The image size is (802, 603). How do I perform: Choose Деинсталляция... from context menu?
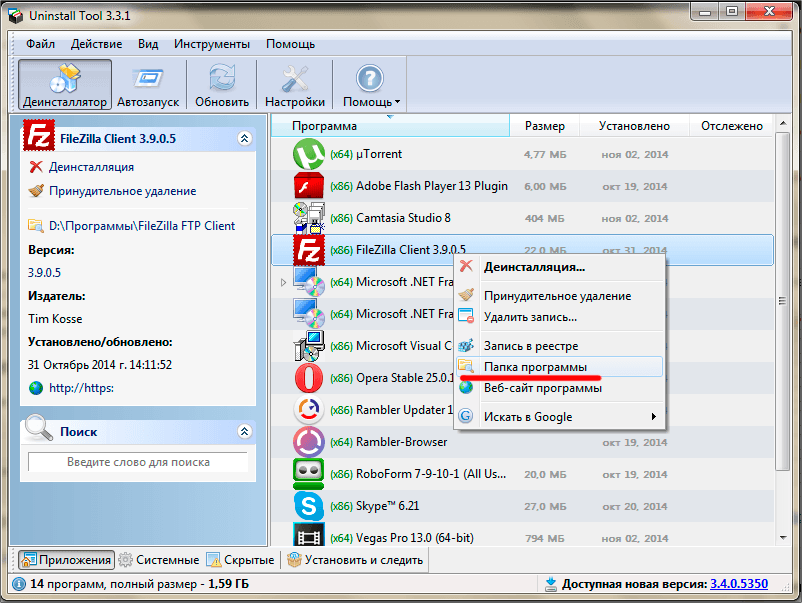pos(560,267)
